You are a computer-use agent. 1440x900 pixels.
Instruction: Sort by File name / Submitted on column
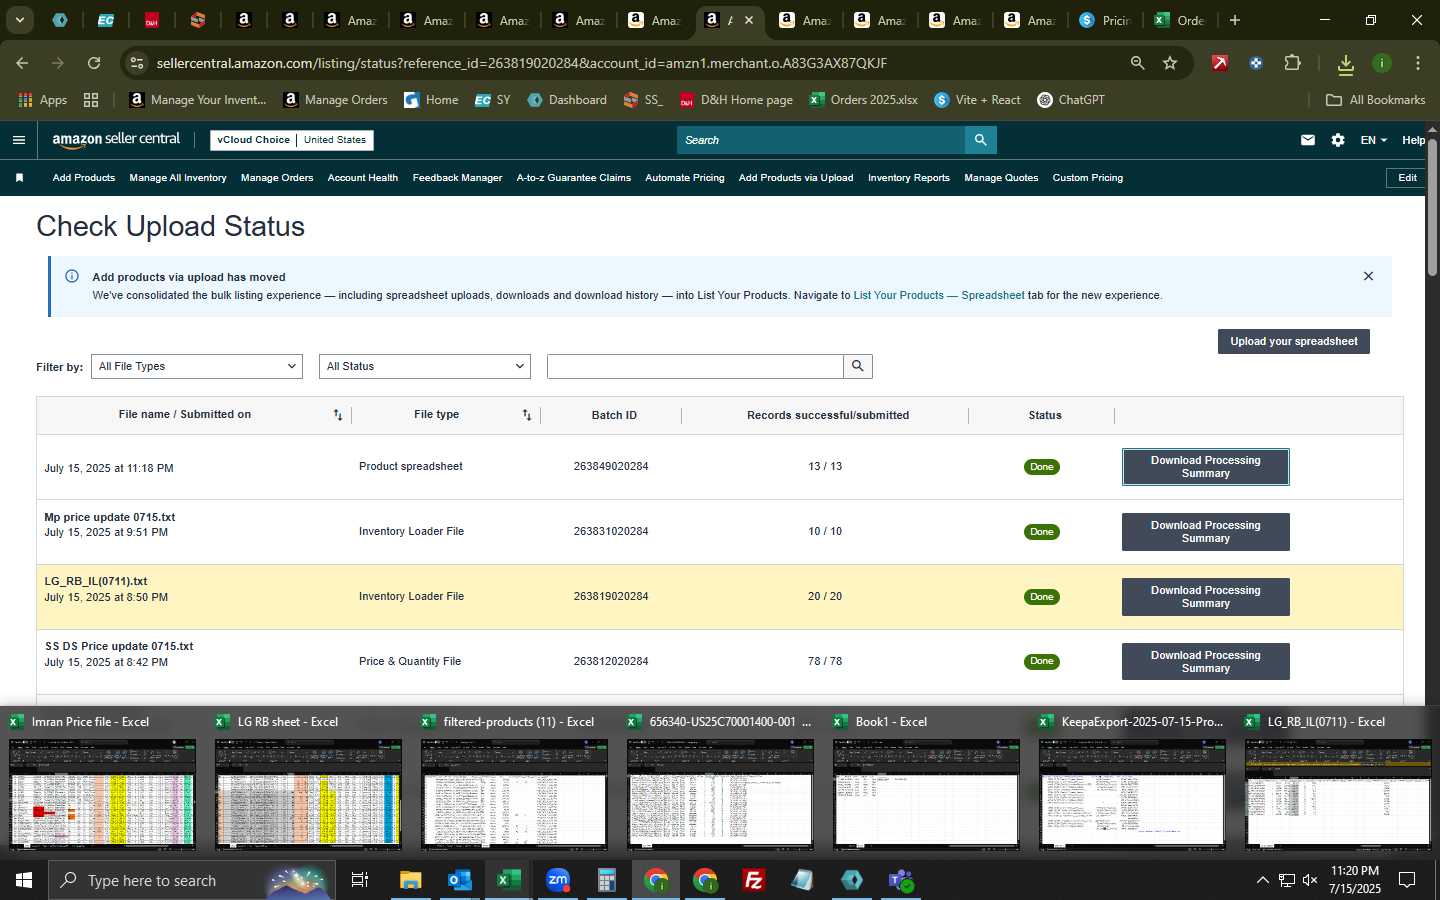point(338,415)
